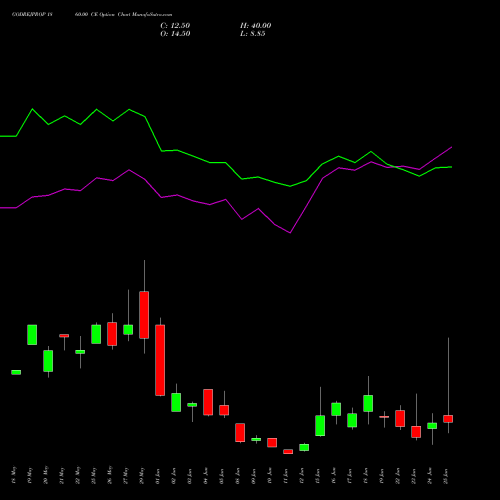Select the small red candle for 11 Jun
500x500 pixels.
coord(288,451)
